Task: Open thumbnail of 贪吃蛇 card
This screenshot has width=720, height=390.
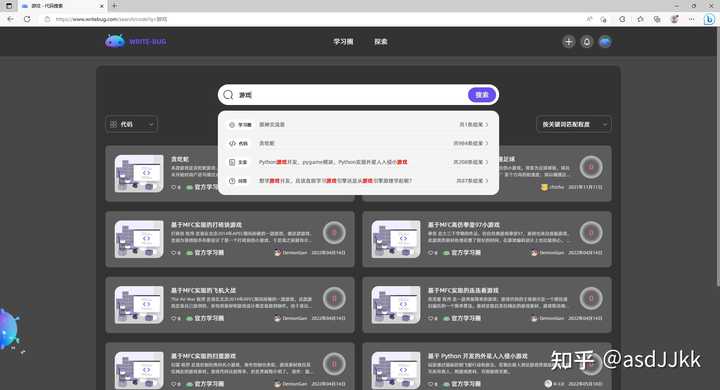Action: click(139, 173)
